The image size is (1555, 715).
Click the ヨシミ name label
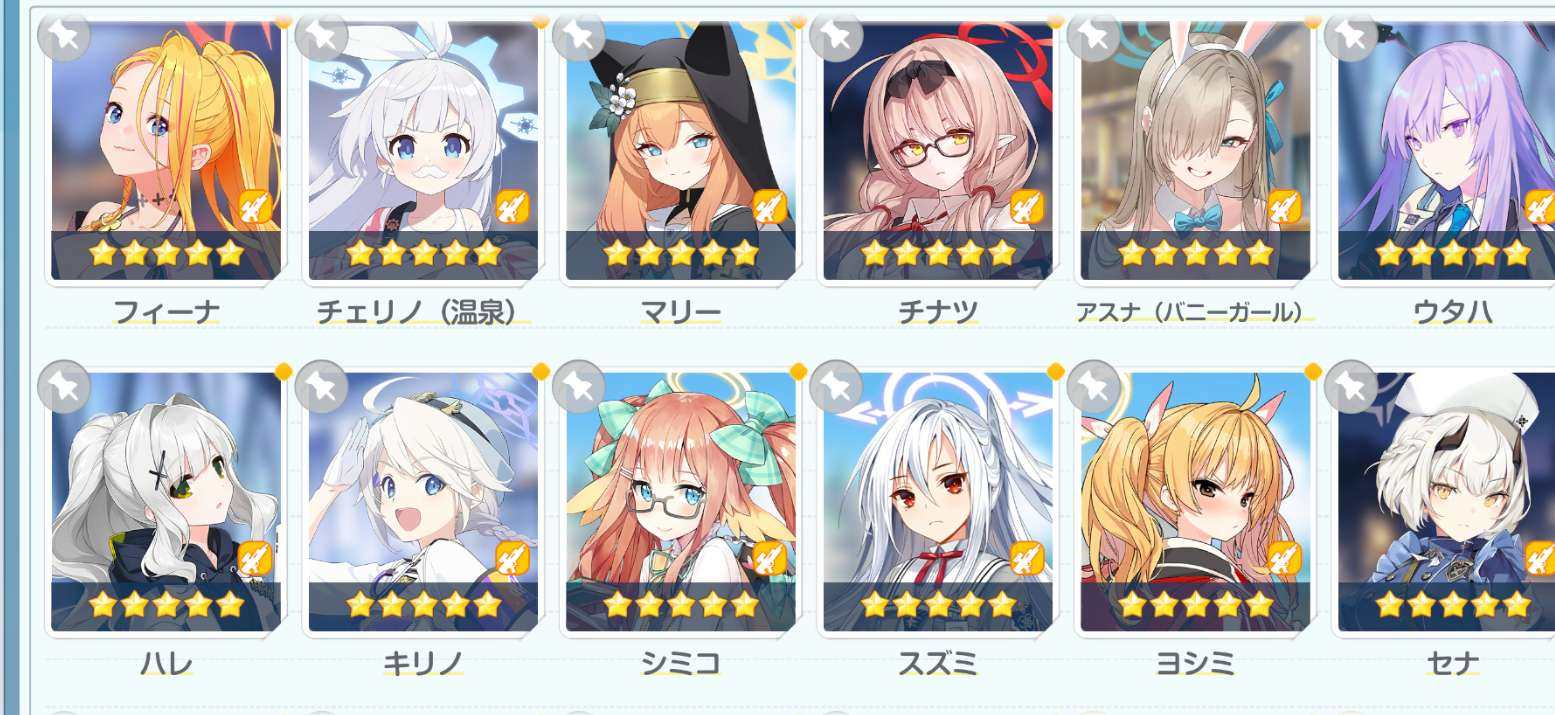[x=1195, y=662]
